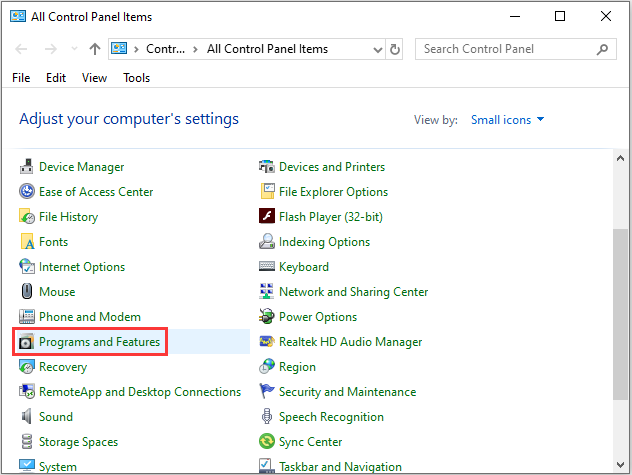This screenshot has height=475, width=632.
Task: Open the Keyboard link
Action: (x=304, y=267)
